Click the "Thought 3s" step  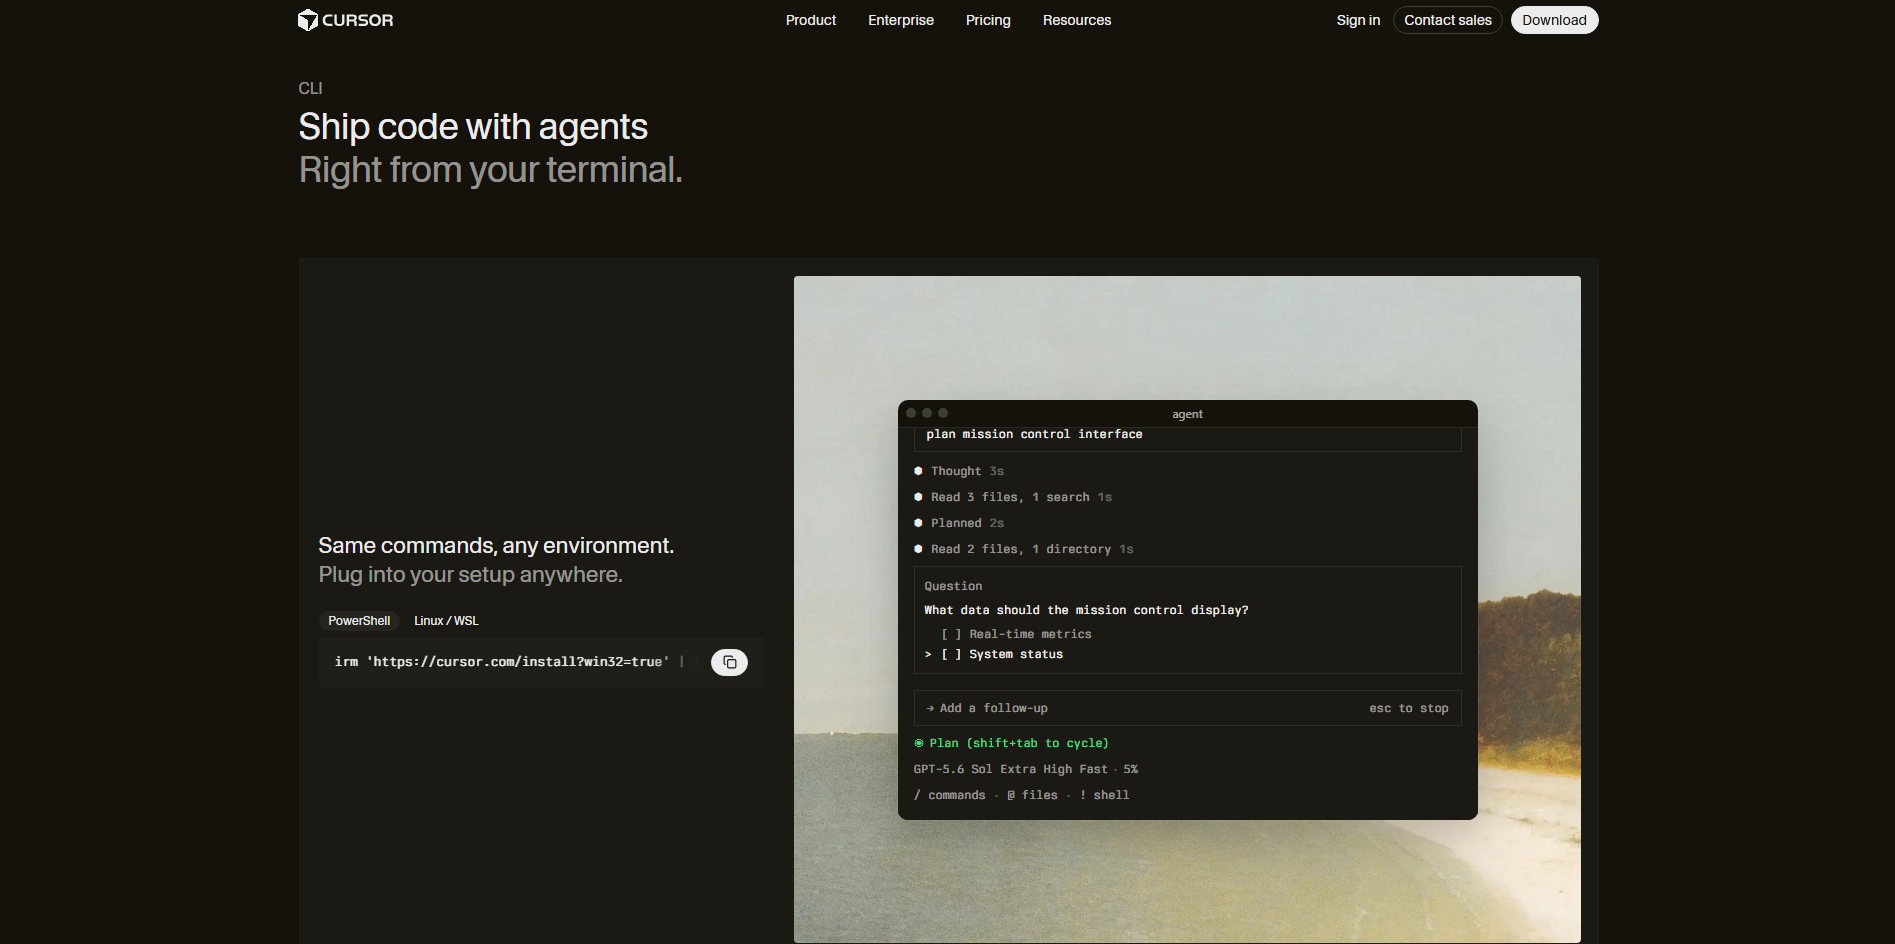tap(959, 471)
